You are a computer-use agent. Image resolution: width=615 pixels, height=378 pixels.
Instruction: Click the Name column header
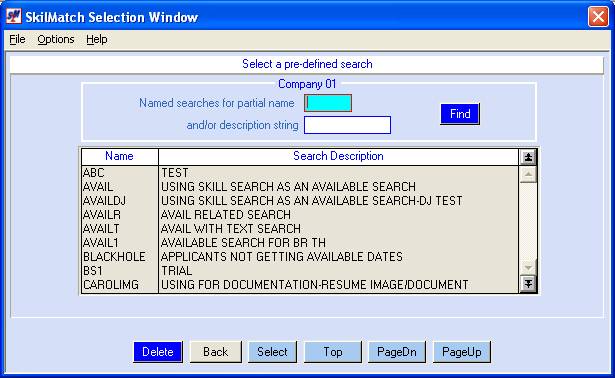(119, 156)
